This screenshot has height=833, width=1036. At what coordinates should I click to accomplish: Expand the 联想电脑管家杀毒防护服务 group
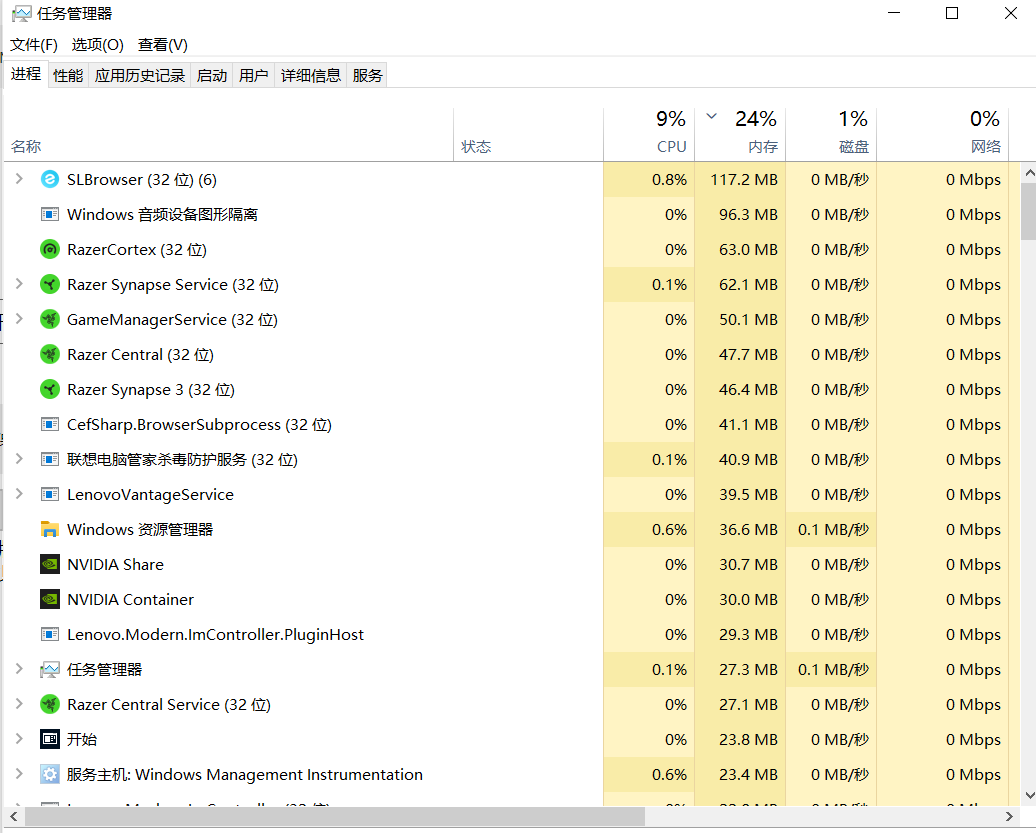(19, 458)
